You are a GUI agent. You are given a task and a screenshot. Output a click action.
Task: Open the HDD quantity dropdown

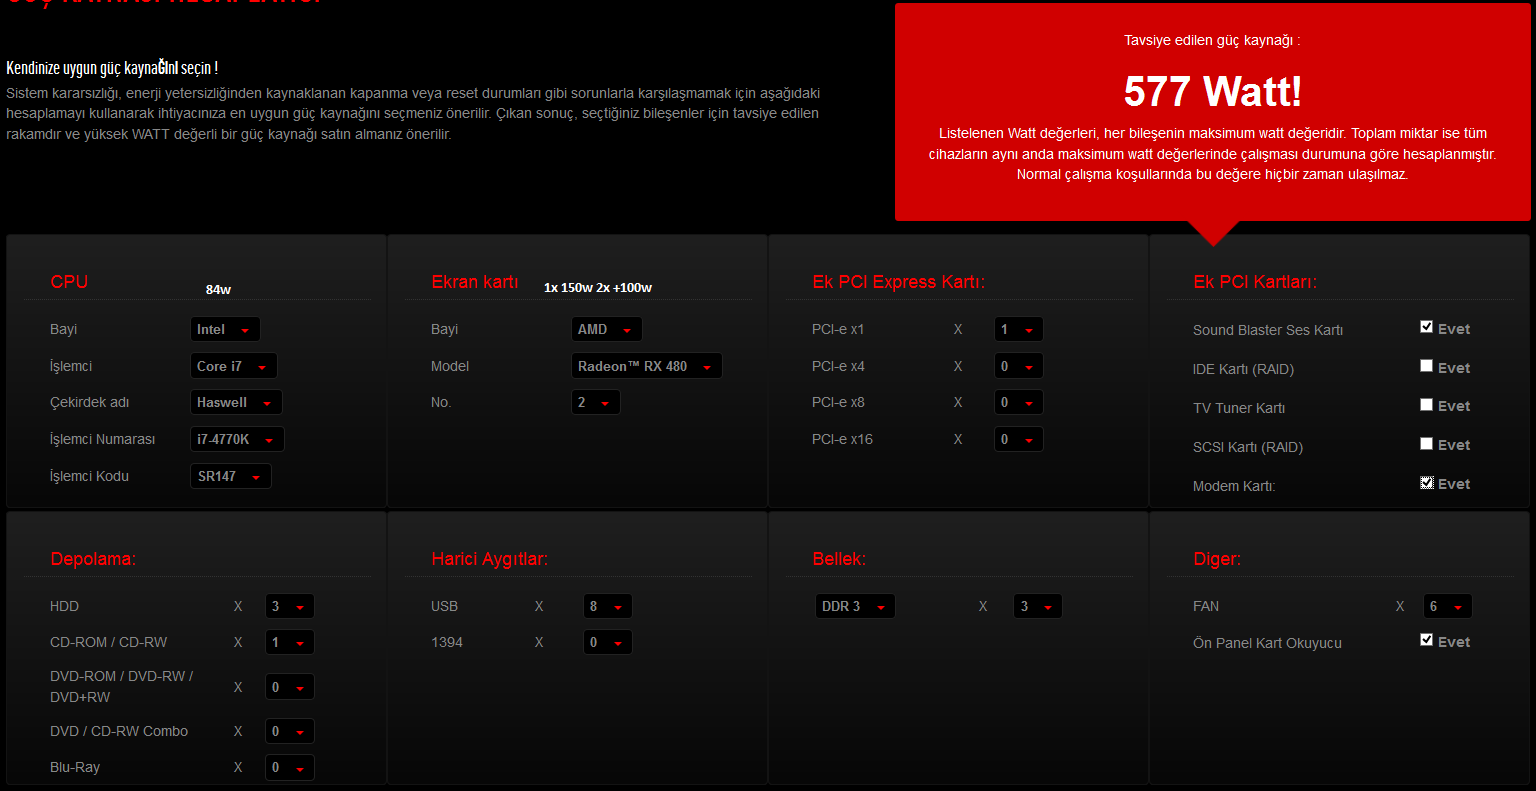click(290, 606)
